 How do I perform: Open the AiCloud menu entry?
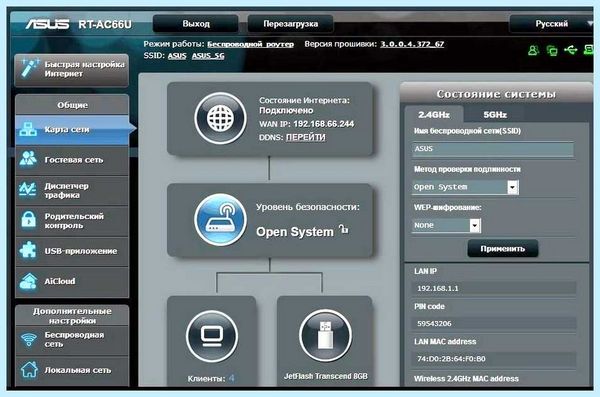click(x=72, y=281)
